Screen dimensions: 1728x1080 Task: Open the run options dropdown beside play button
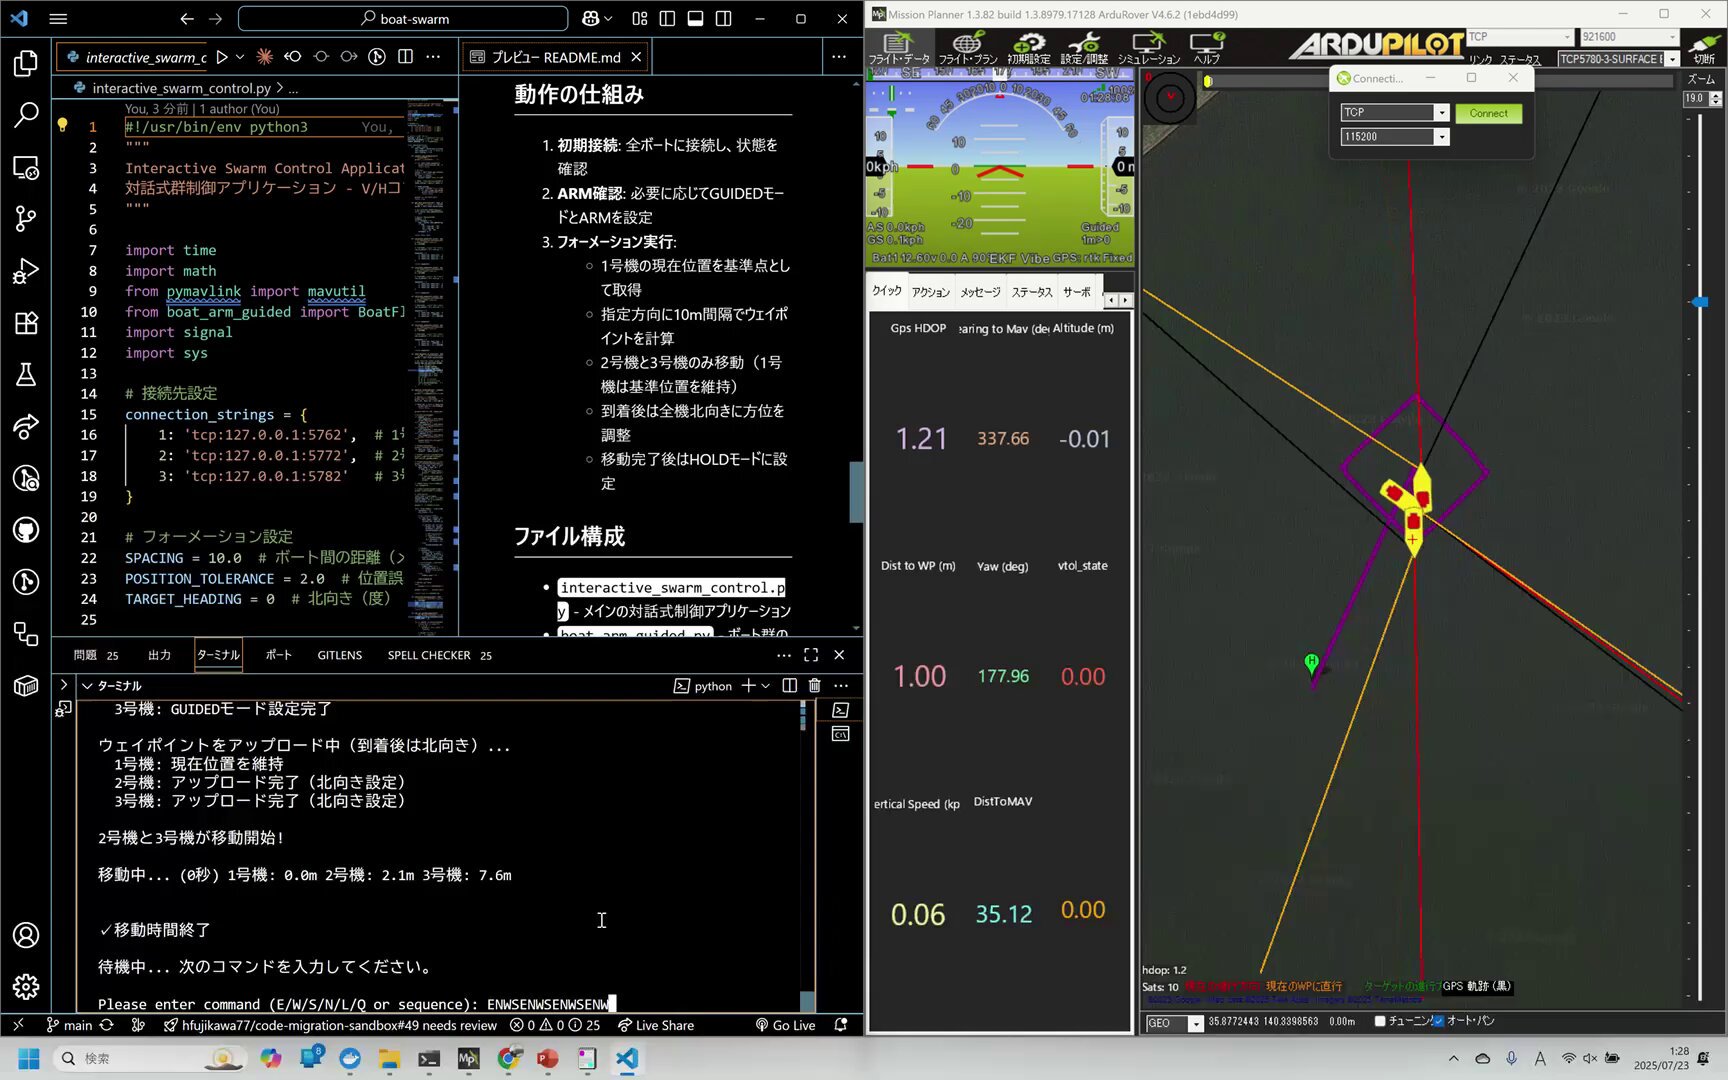click(x=240, y=57)
